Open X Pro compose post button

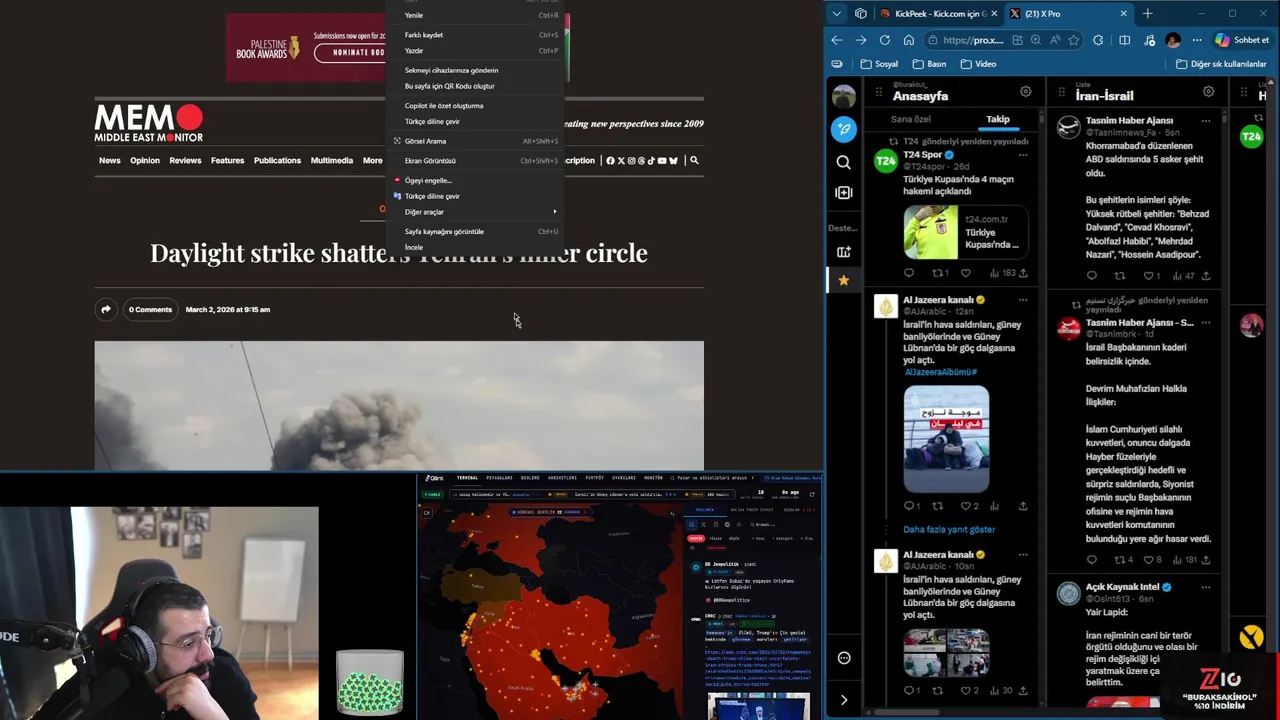pyautogui.click(x=844, y=129)
